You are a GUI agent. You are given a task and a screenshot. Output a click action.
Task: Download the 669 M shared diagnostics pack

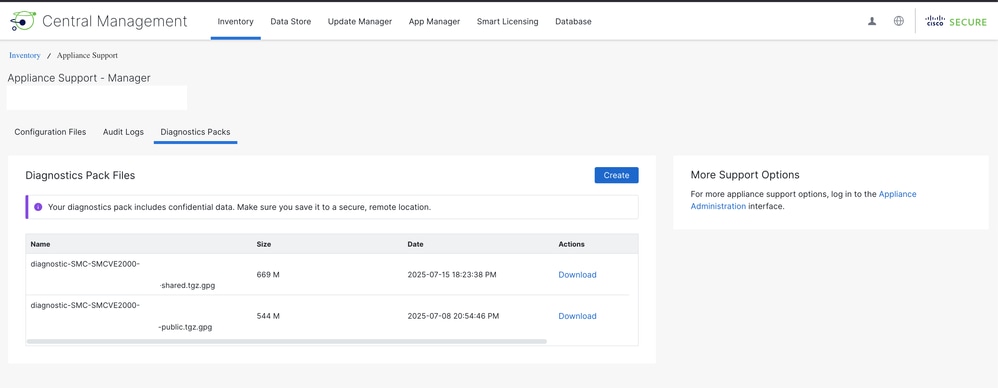click(577, 275)
